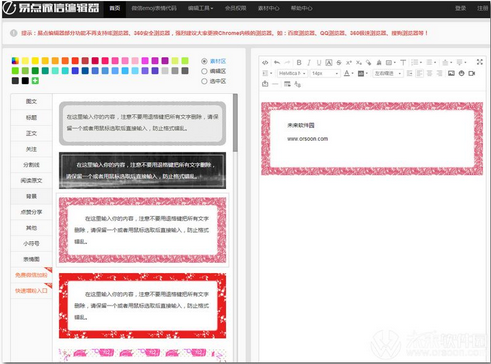Go to the 首页 tab

tap(115, 8)
